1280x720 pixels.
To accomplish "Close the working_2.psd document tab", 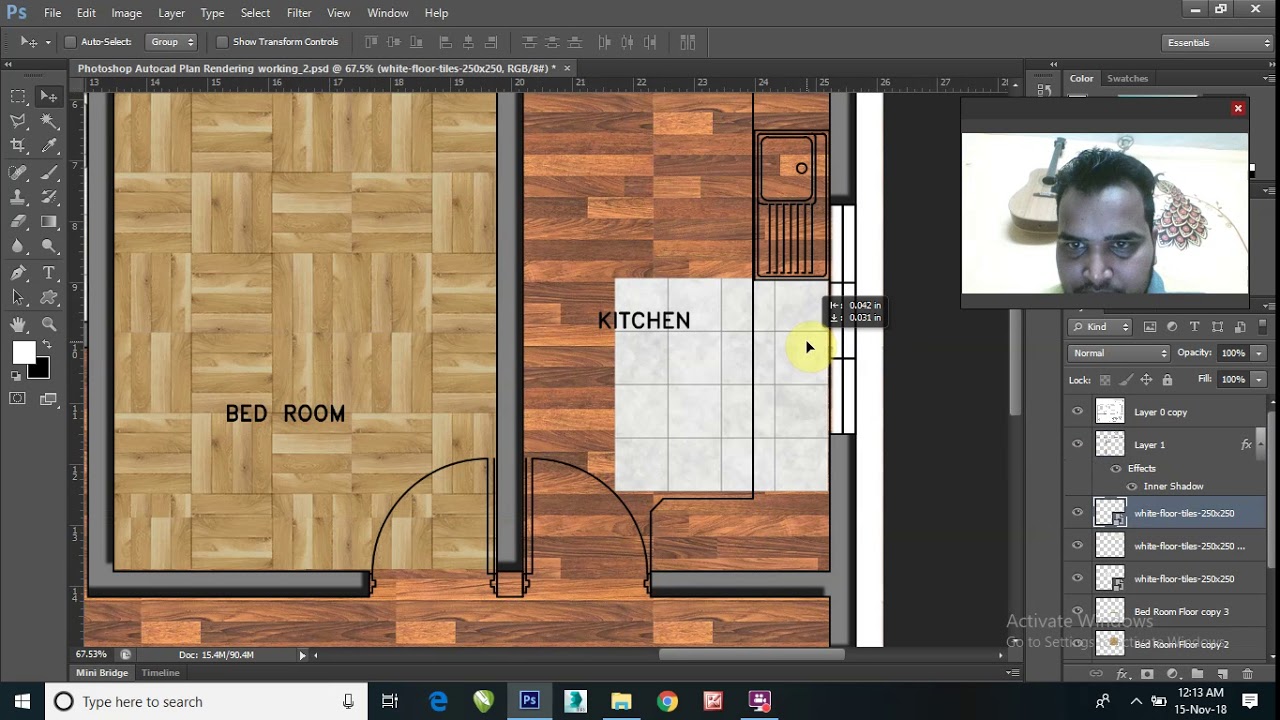I will tap(567, 68).
